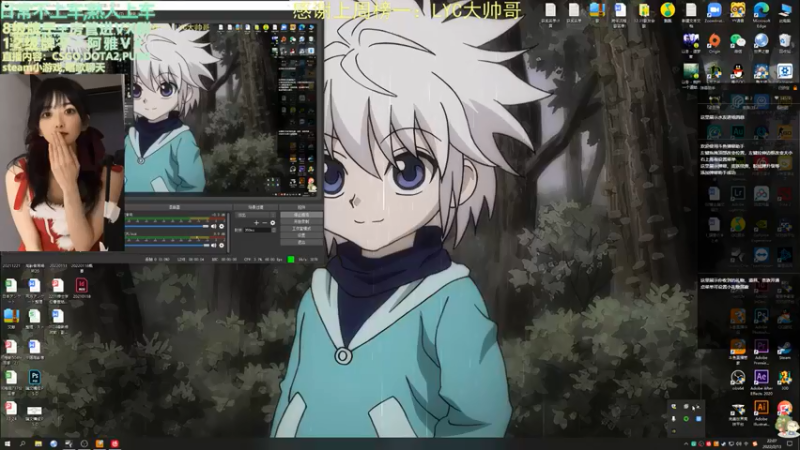The image size is (800, 450).
Task: Mute the lower audio channel in OBS mixer
Action: (214, 245)
